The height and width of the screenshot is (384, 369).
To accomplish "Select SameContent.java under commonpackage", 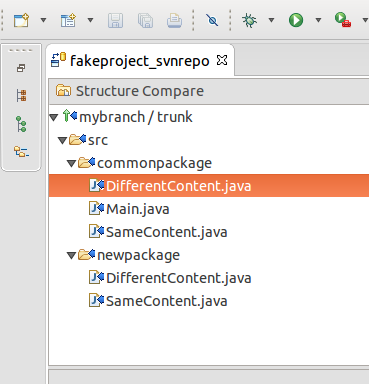I will (x=167, y=232).
